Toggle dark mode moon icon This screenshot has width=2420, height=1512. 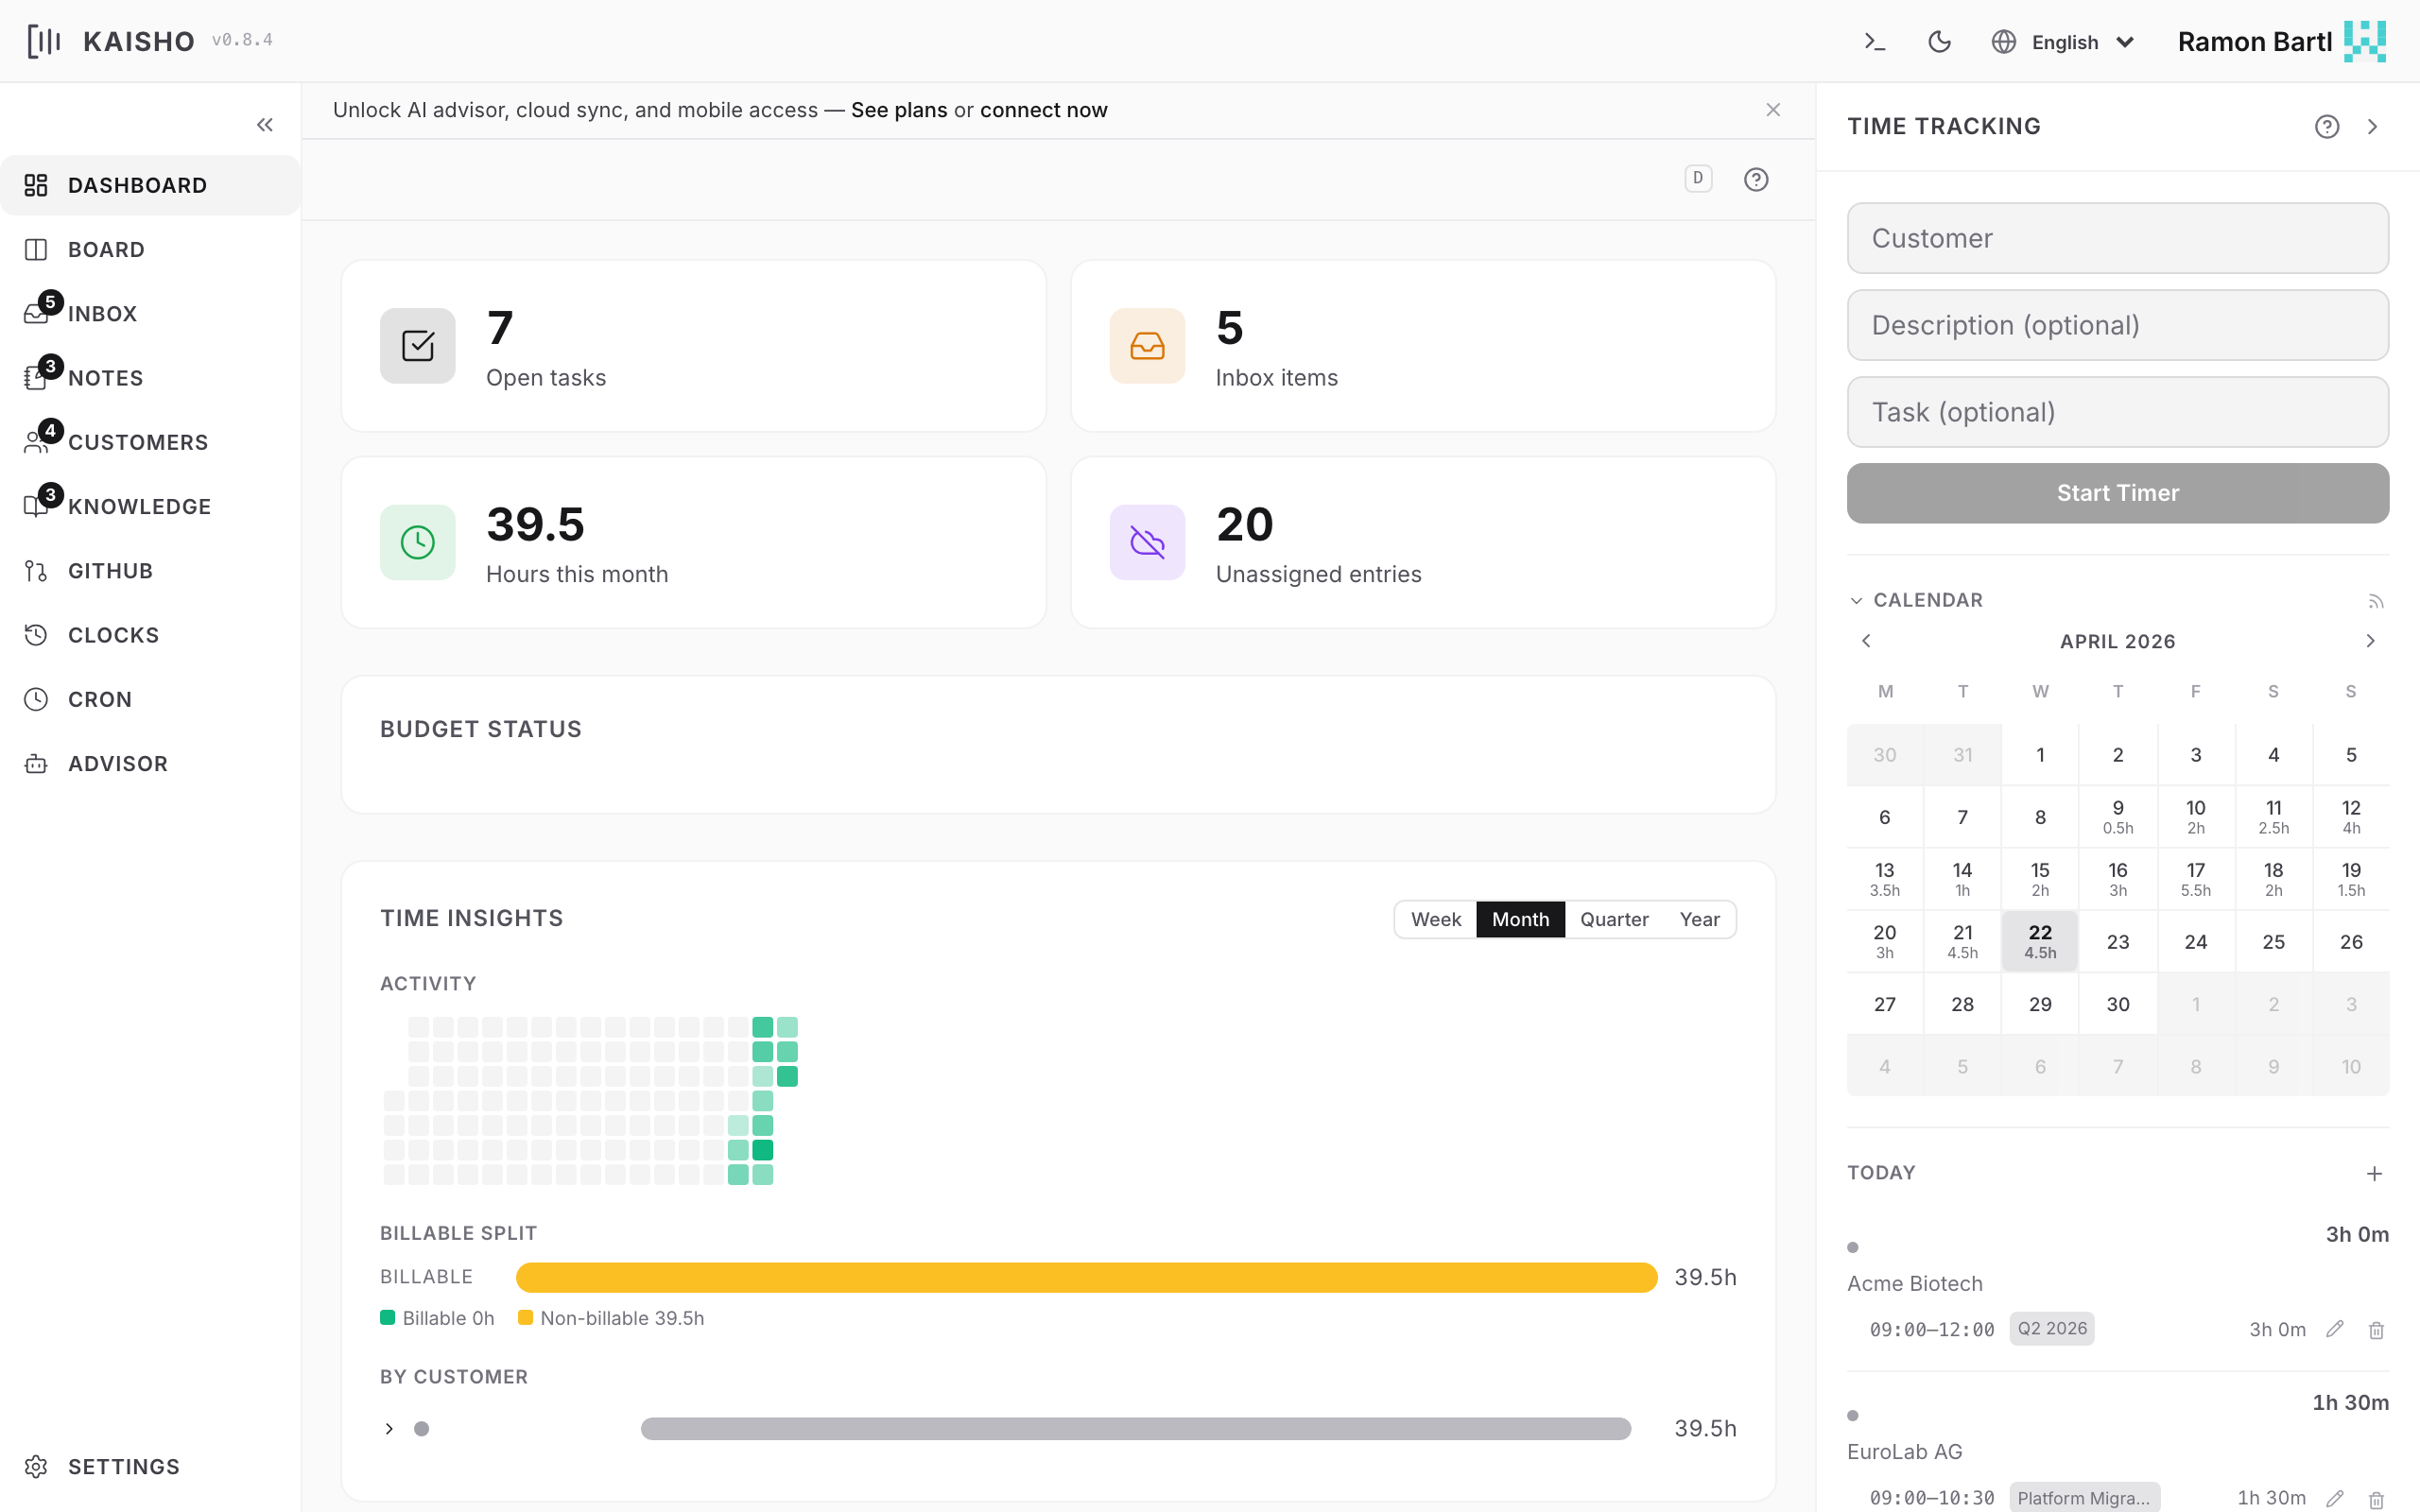[1939, 42]
